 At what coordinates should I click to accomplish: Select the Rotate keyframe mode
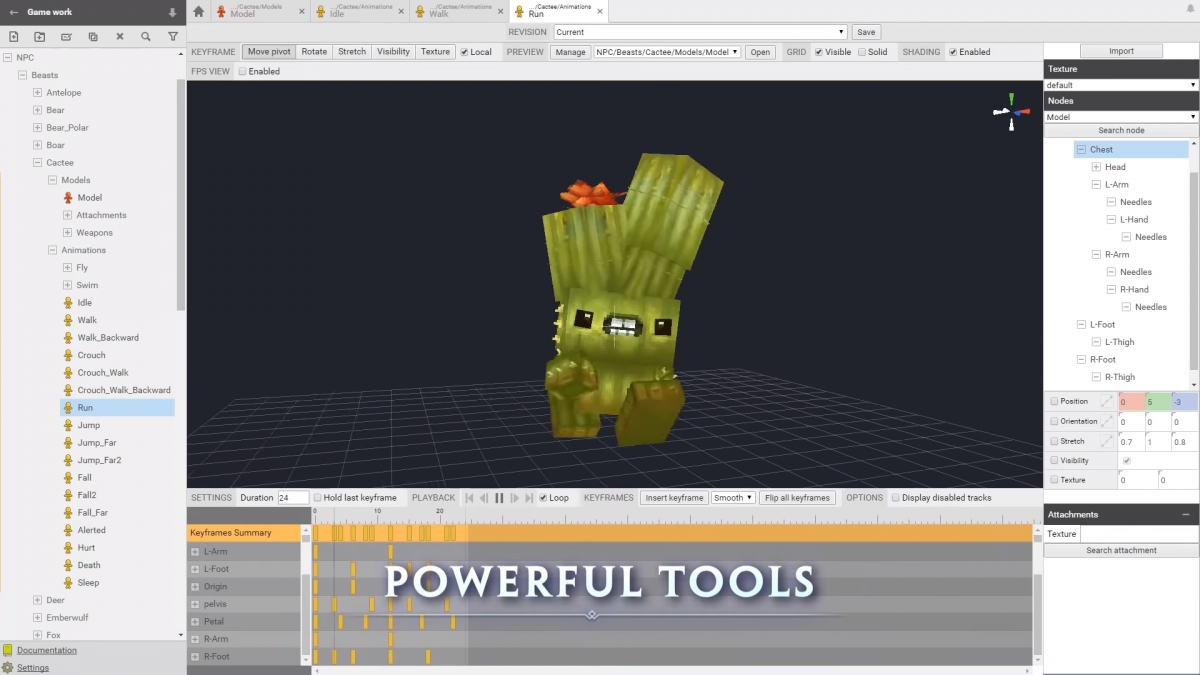click(x=314, y=52)
